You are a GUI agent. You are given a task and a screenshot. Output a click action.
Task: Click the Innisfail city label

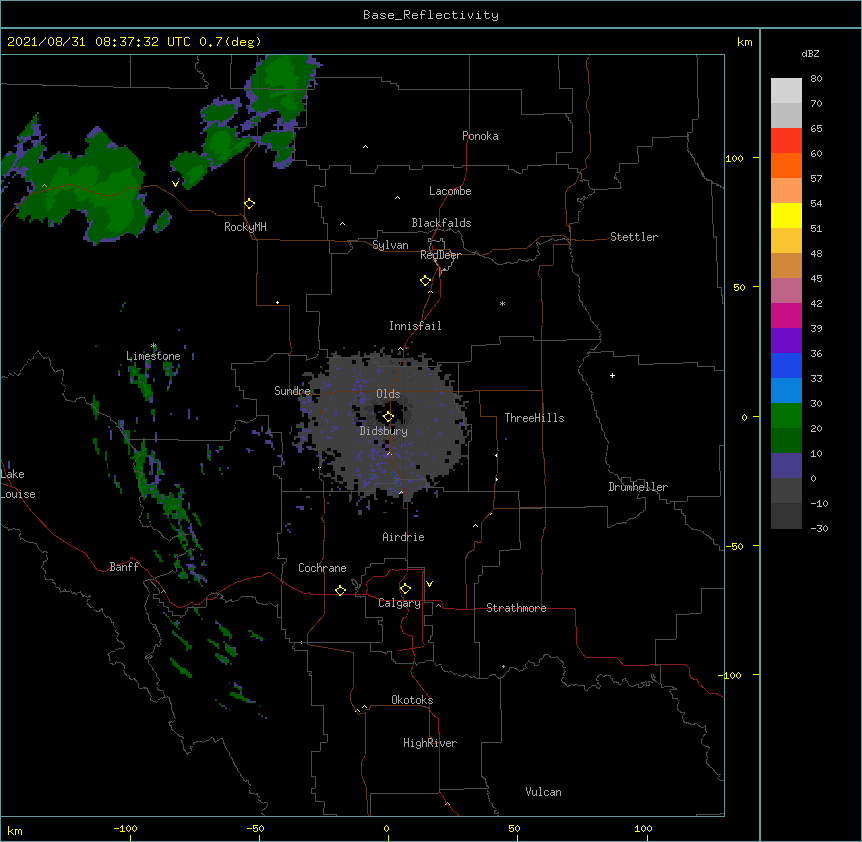[415, 326]
